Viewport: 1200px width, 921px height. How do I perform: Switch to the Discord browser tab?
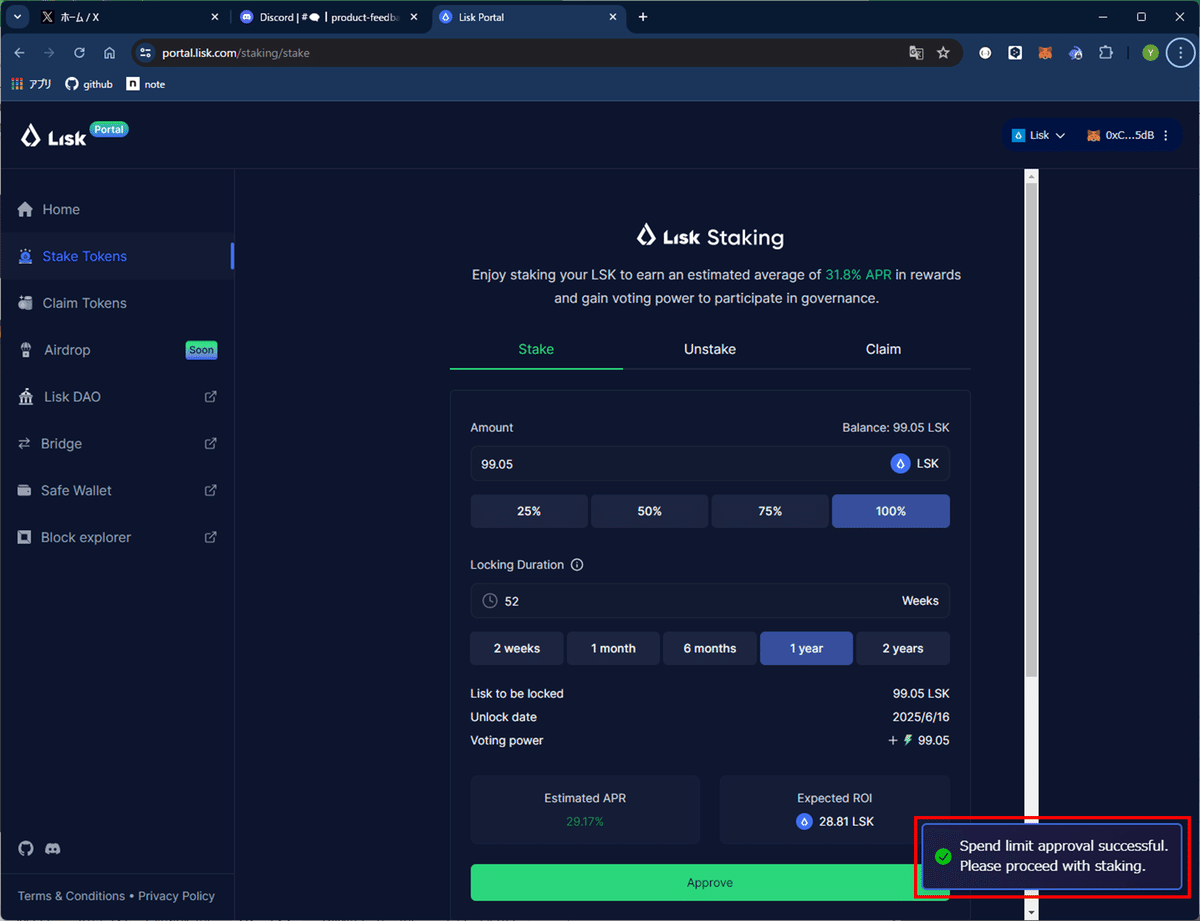tap(328, 17)
